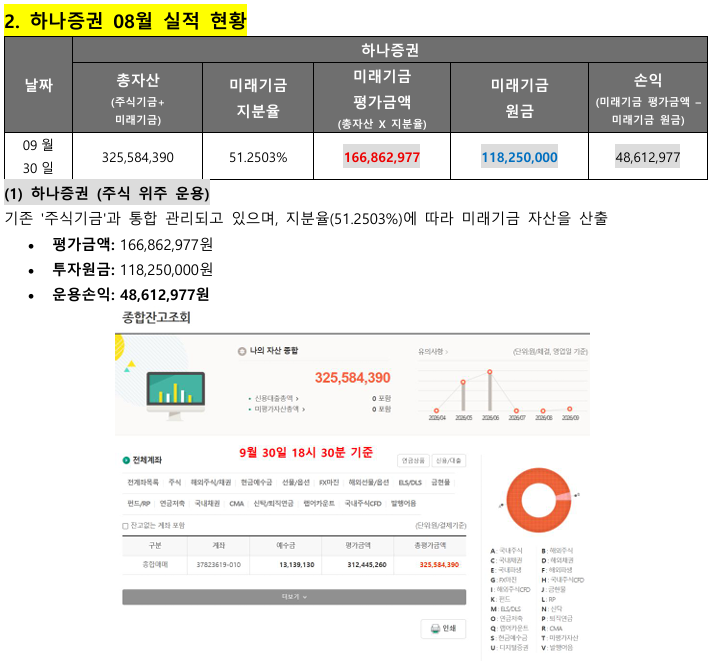Viewport: 714px width, 666px height.
Task: Select the FX마진 tab
Action: [x=329, y=482]
